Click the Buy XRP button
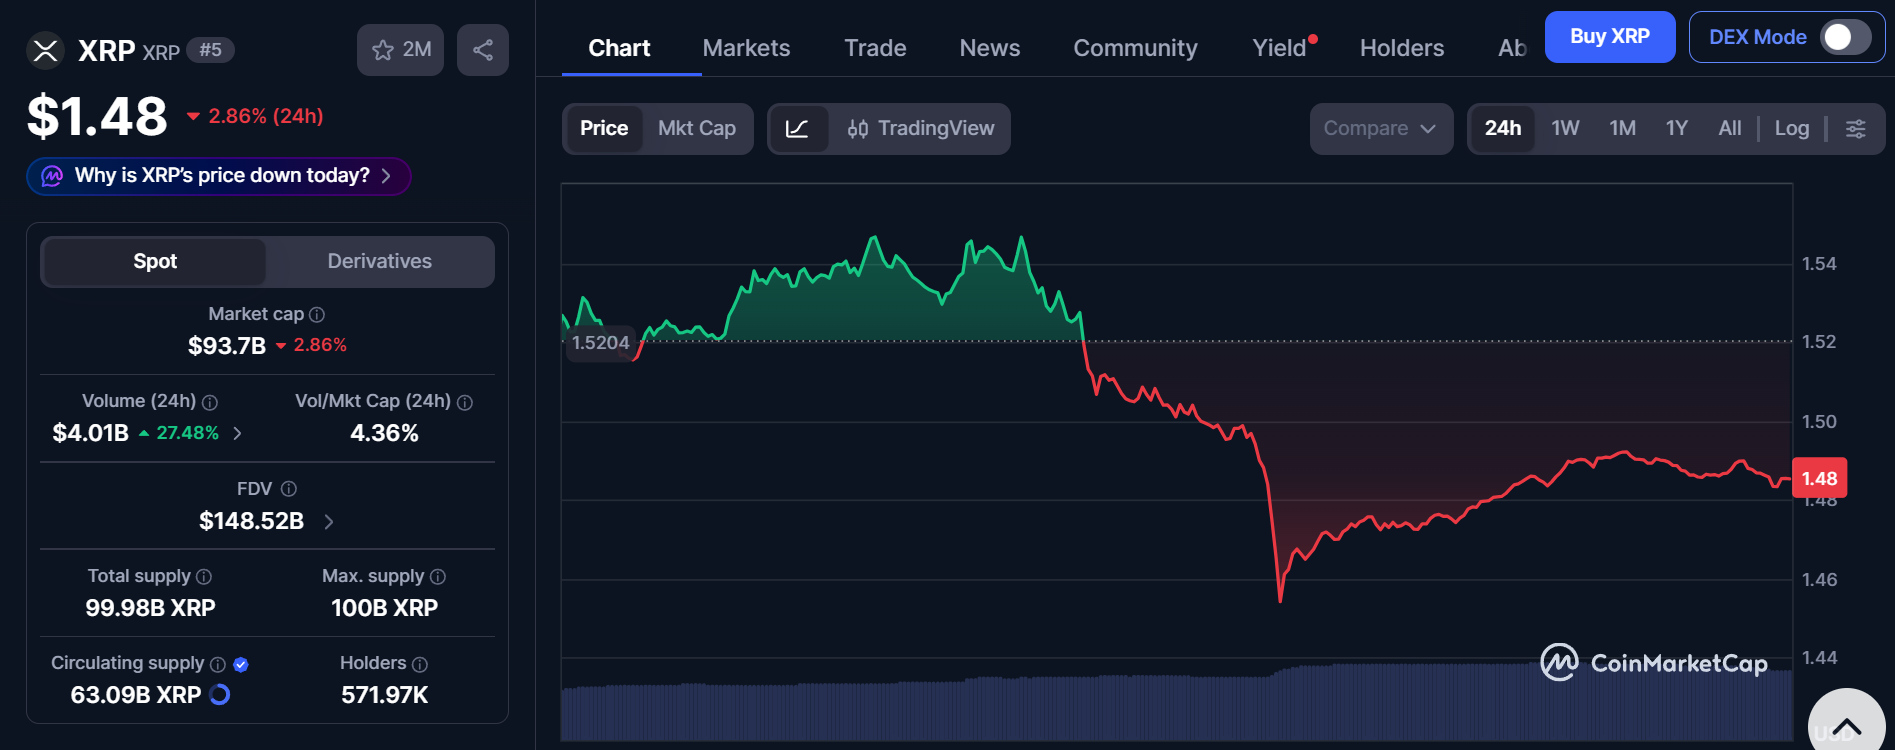This screenshot has height=750, width=1895. pos(1610,37)
